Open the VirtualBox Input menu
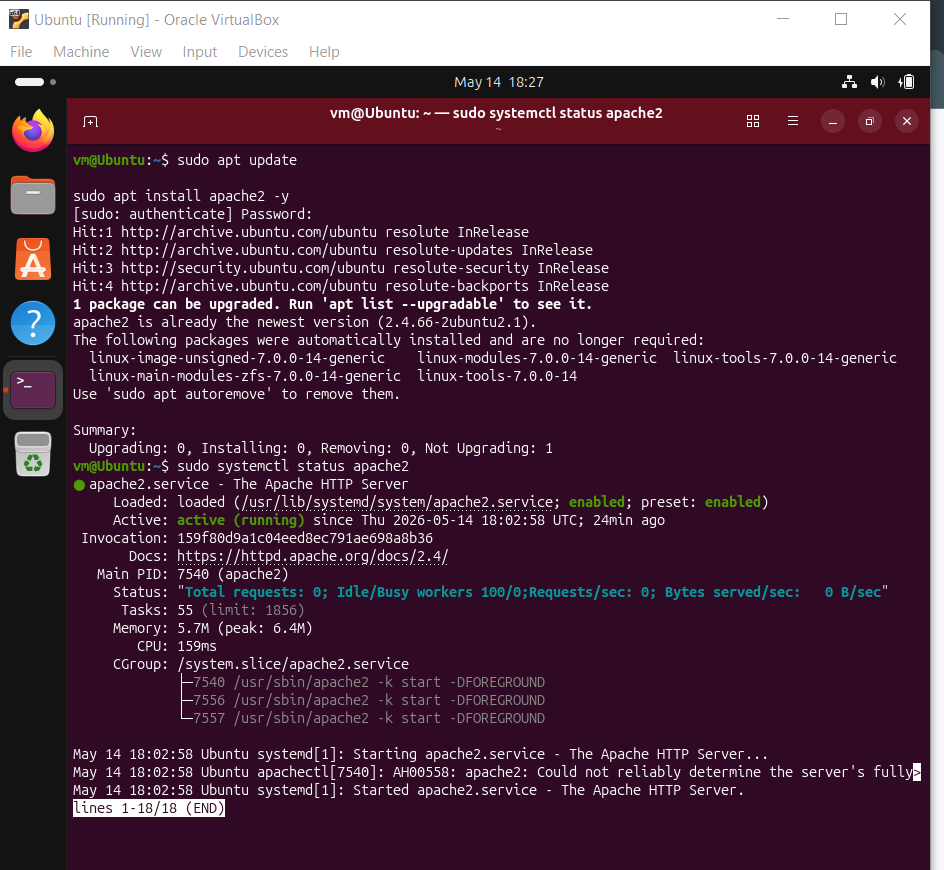Image resolution: width=944 pixels, height=870 pixels. pyautogui.click(x=200, y=52)
